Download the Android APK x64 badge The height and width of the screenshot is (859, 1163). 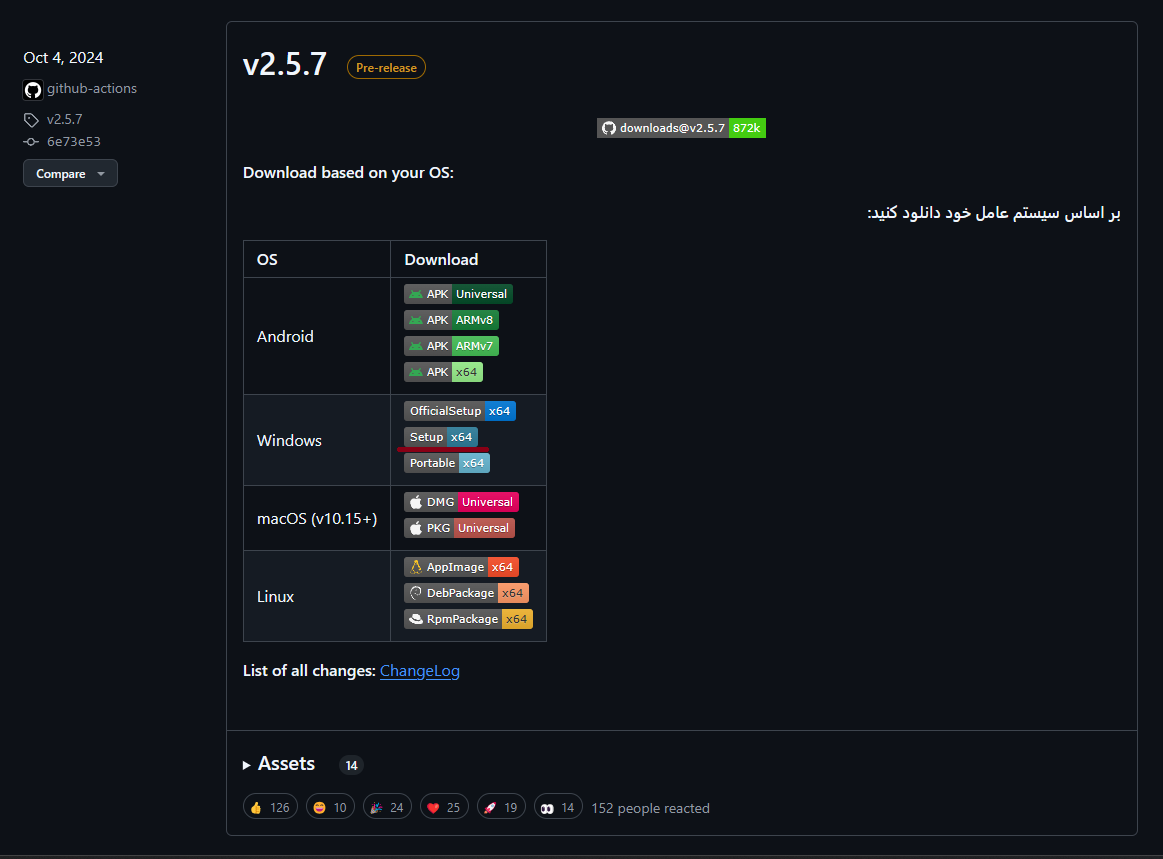[x=443, y=372]
